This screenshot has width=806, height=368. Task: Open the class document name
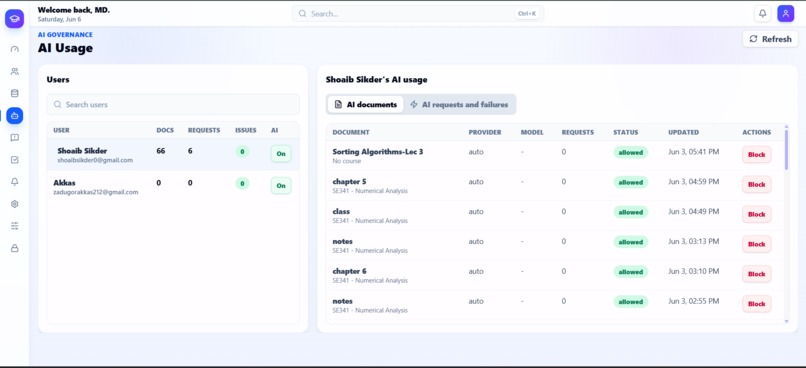pyautogui.click(x=341, y=211)
